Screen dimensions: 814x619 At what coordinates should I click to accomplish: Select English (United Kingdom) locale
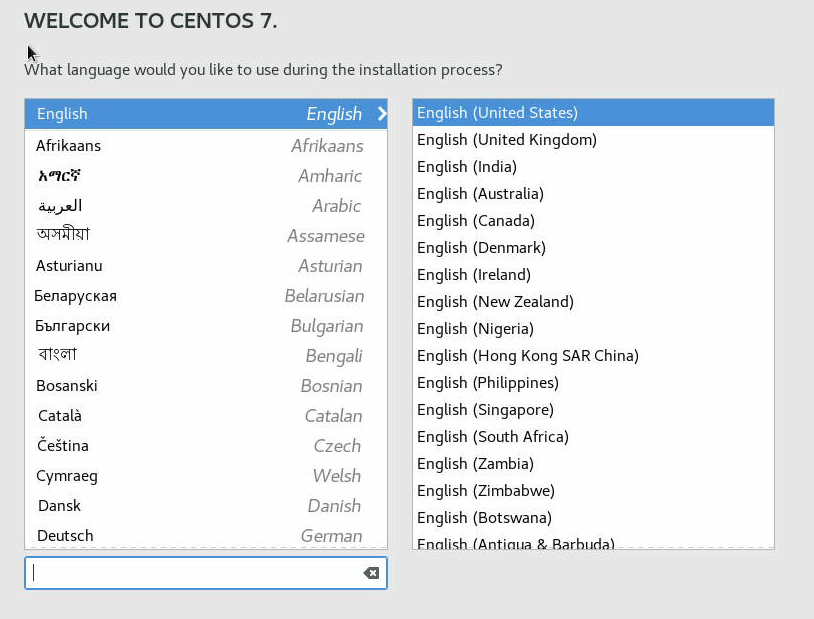coord(593,140)
